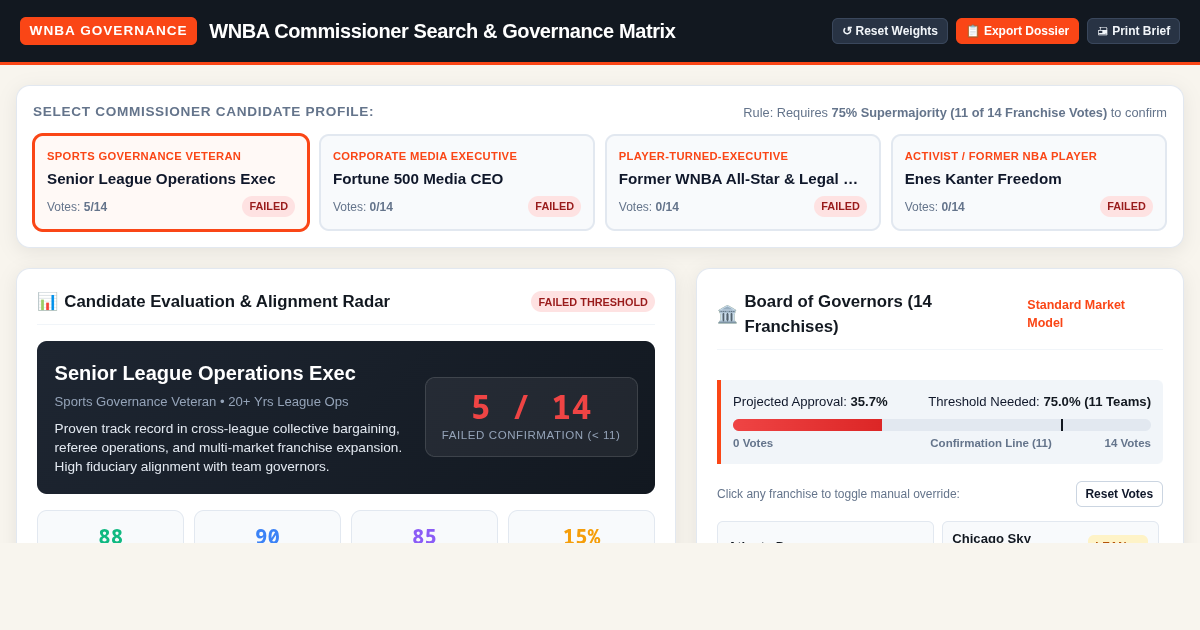
Task: Click the FAILED badge on Fortune 500 Media CEO
Action: (x=554, y=206)
